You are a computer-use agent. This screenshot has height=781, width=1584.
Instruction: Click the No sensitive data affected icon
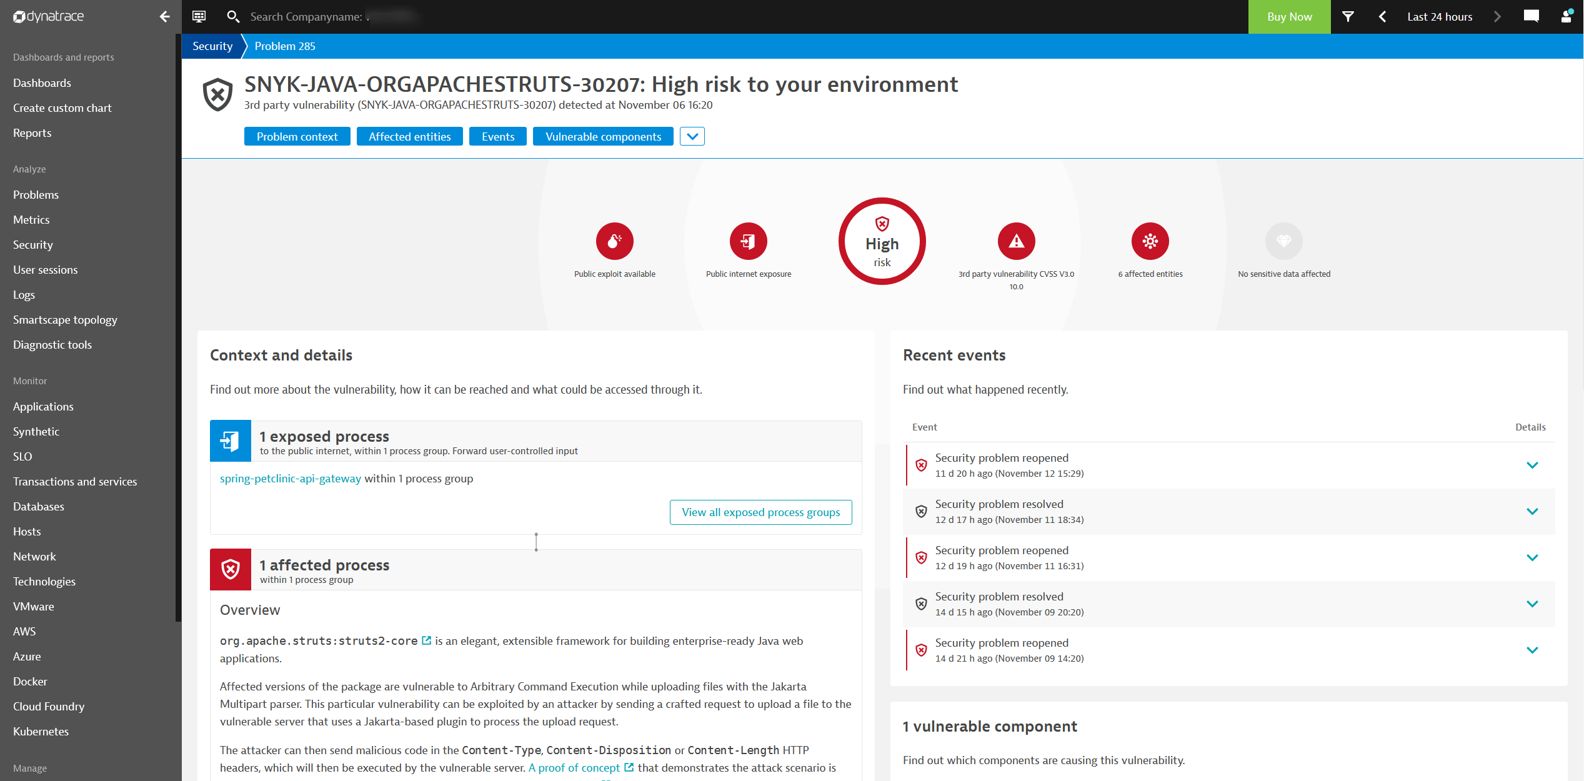[x=1284, y=241]
